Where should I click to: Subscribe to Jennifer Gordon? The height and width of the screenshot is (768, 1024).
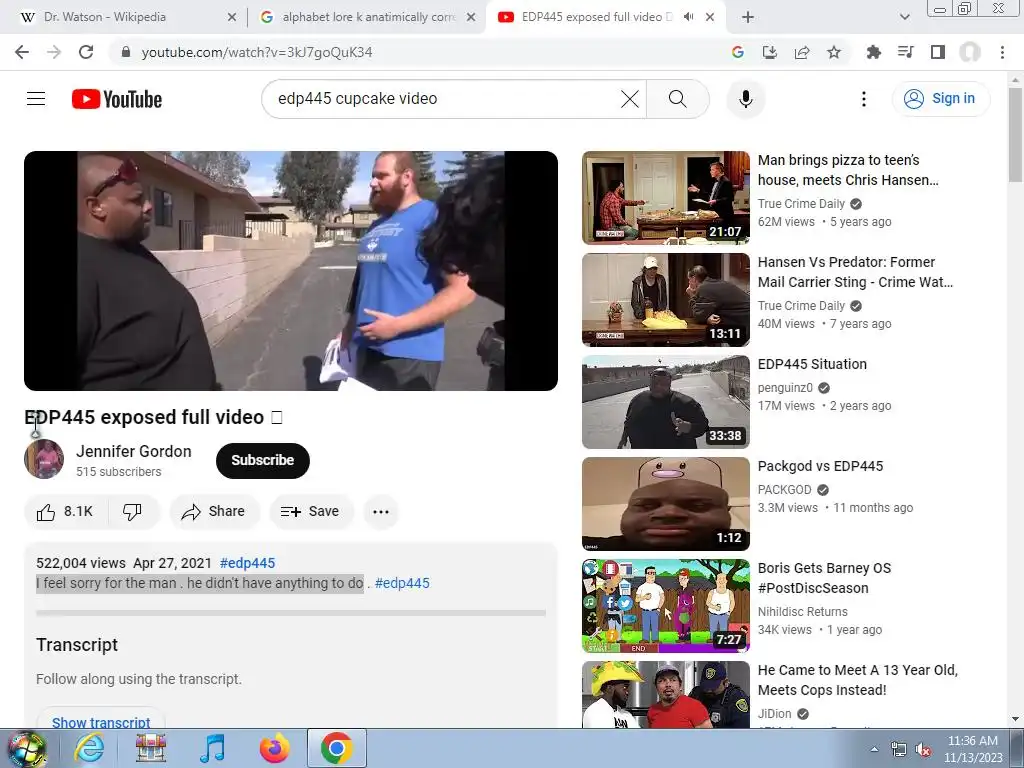pyautogui.click(x=263, y=460)
